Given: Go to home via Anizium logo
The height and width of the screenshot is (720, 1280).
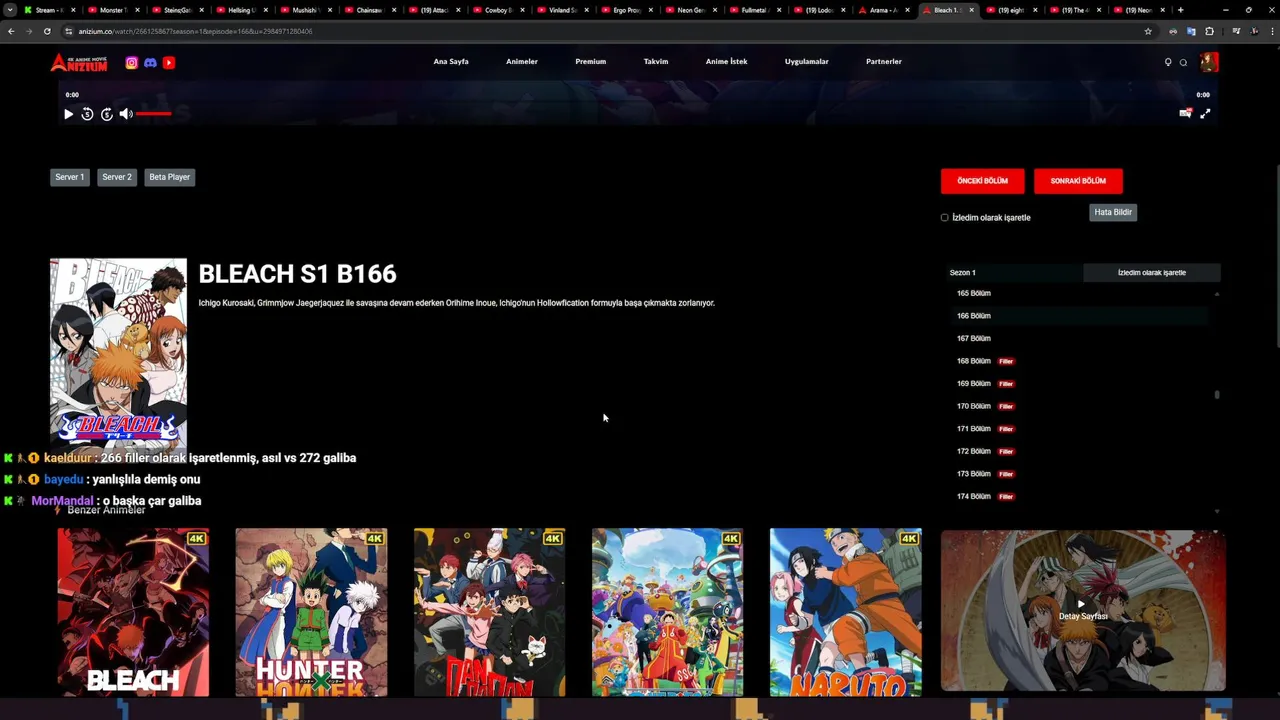Looking at the screenshot, I should (79, 62).
